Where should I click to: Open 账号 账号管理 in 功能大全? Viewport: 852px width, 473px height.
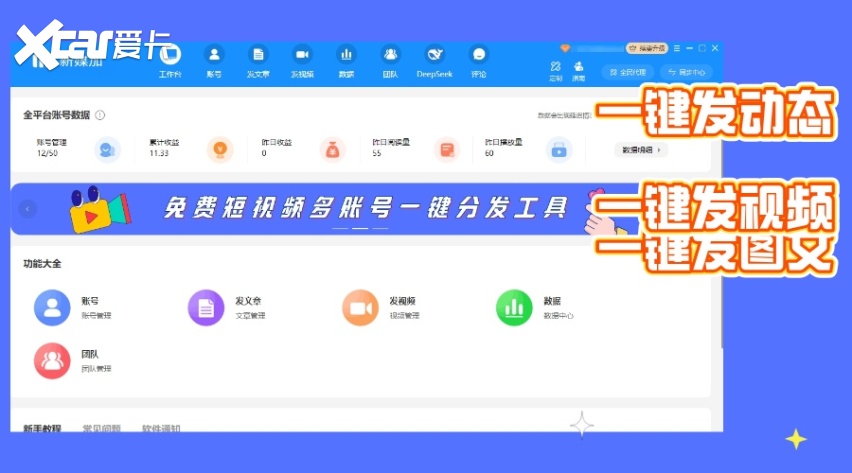click(72, 308)
